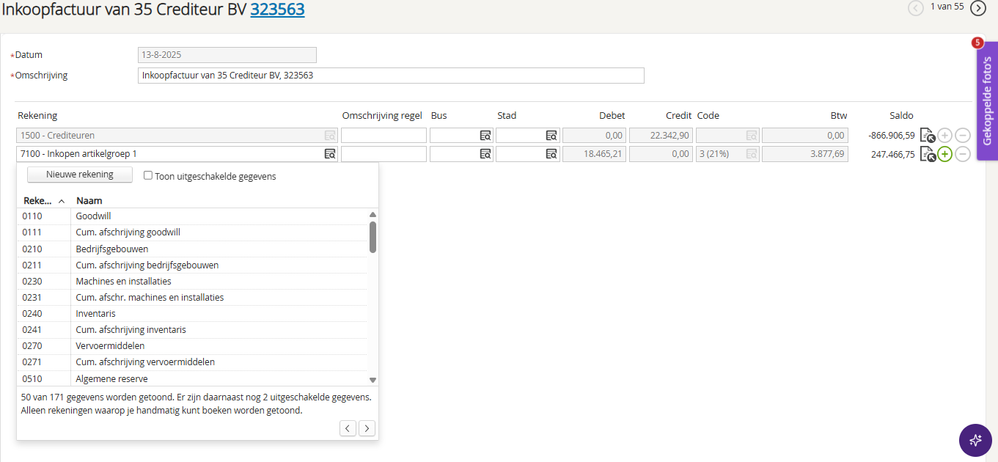Go to next invoice with right arrow
Viewport: 998px width, 462px height.
pos(978,8)
